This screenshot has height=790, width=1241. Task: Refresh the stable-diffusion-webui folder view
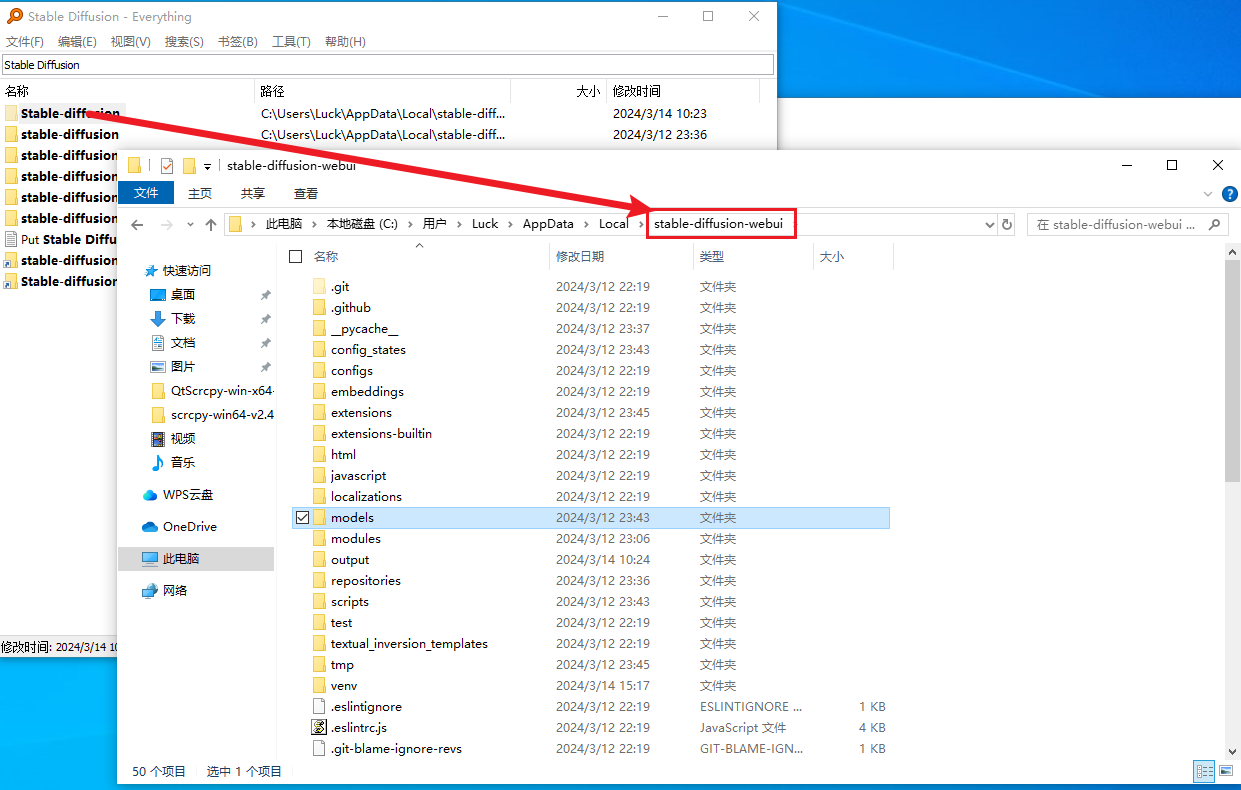coord(1007,225)
